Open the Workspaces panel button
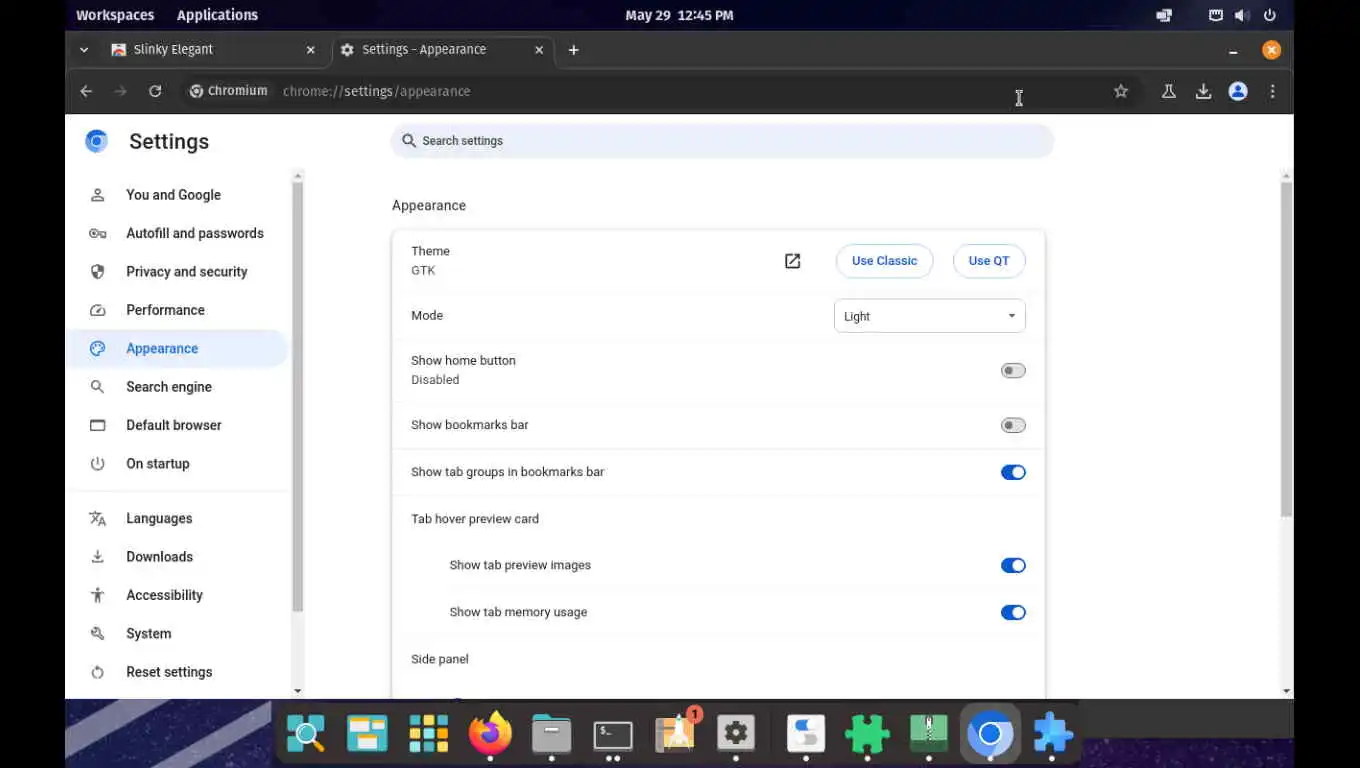This screenshot has width=1360, height=768. pos(115,15)
